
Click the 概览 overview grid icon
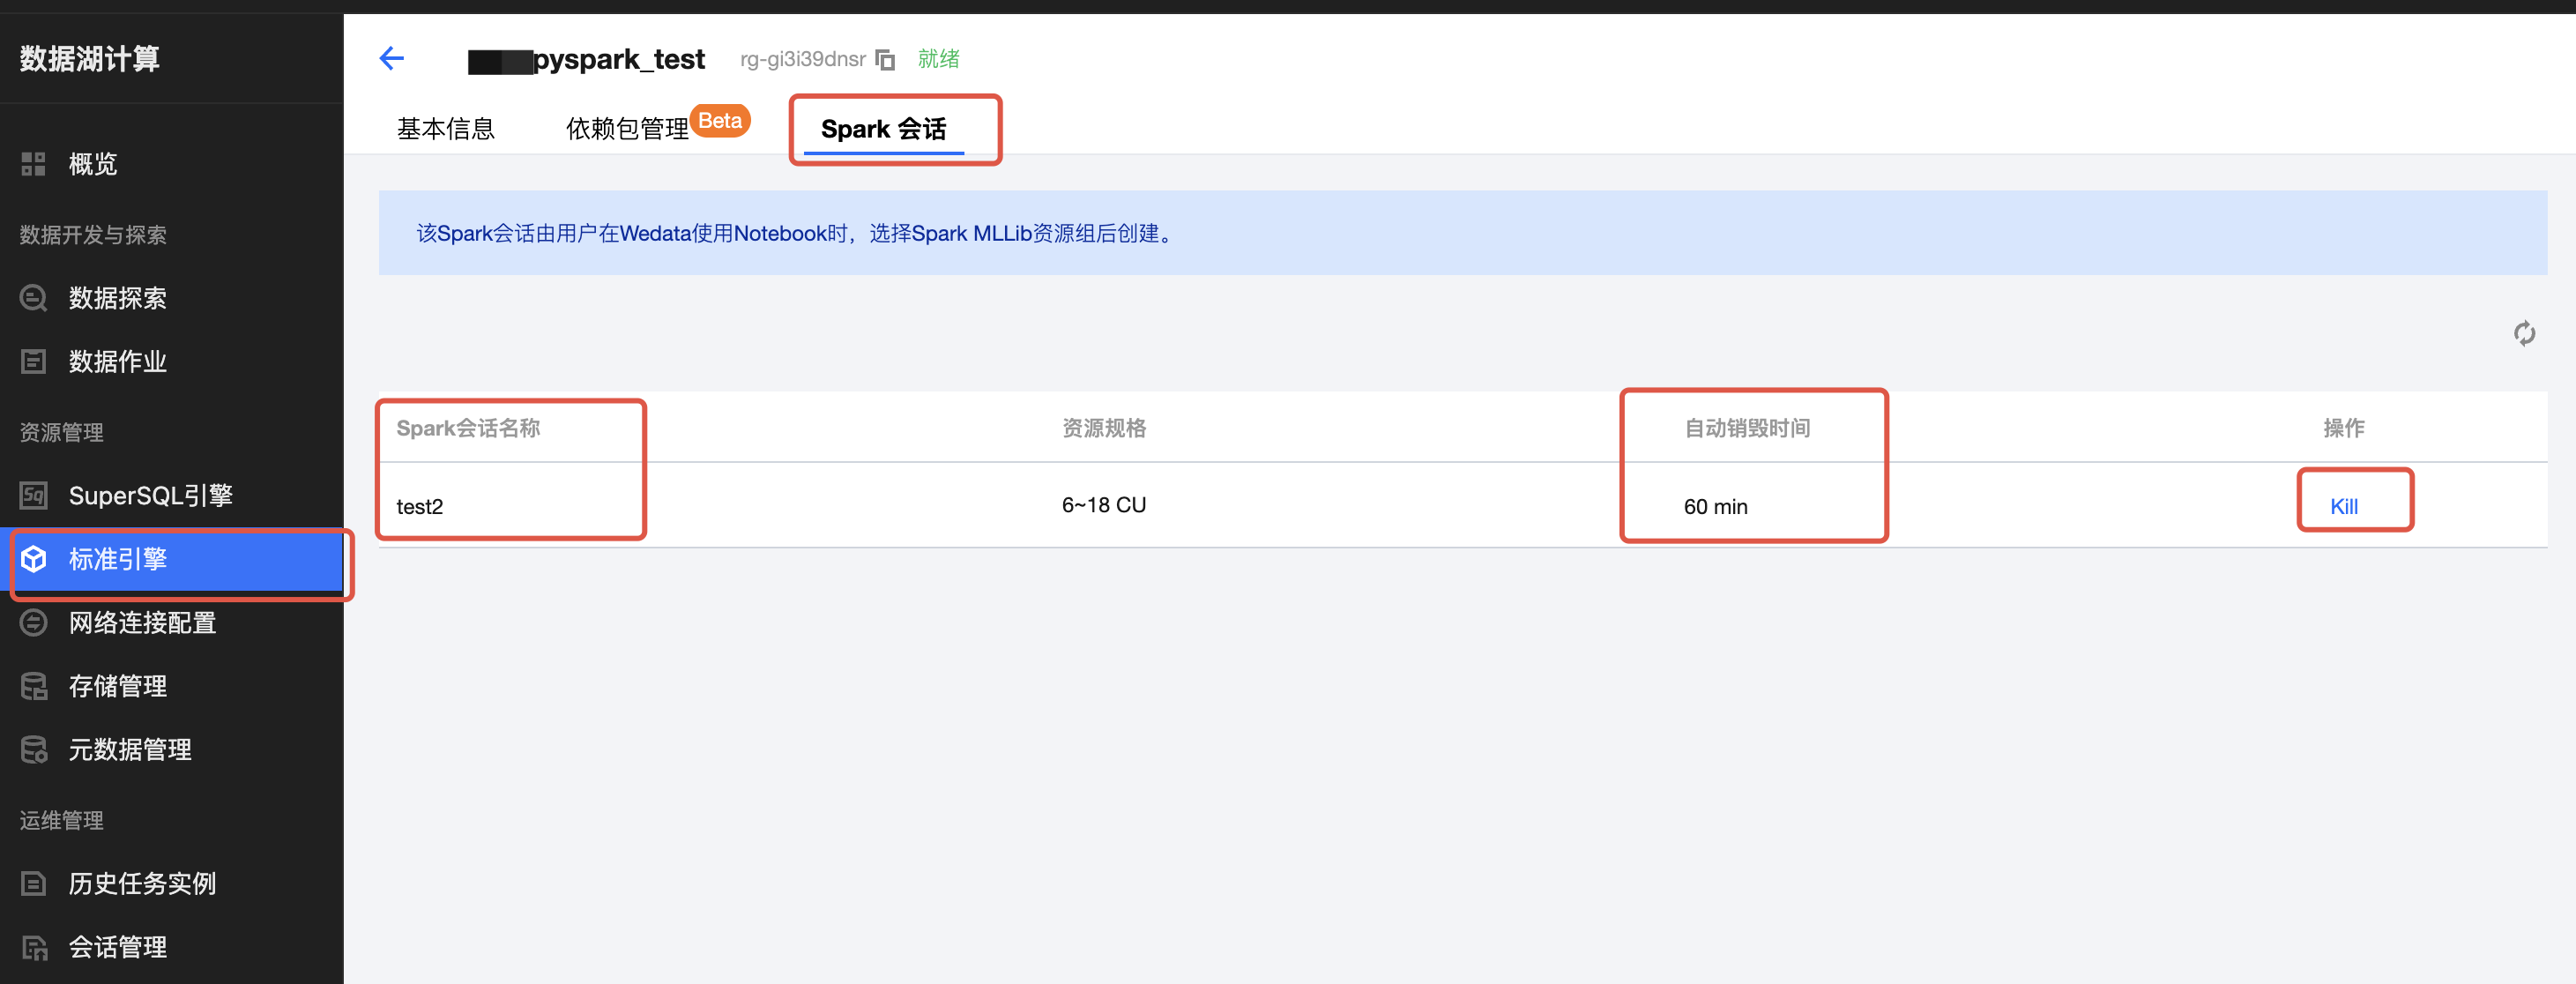[34, 164]
